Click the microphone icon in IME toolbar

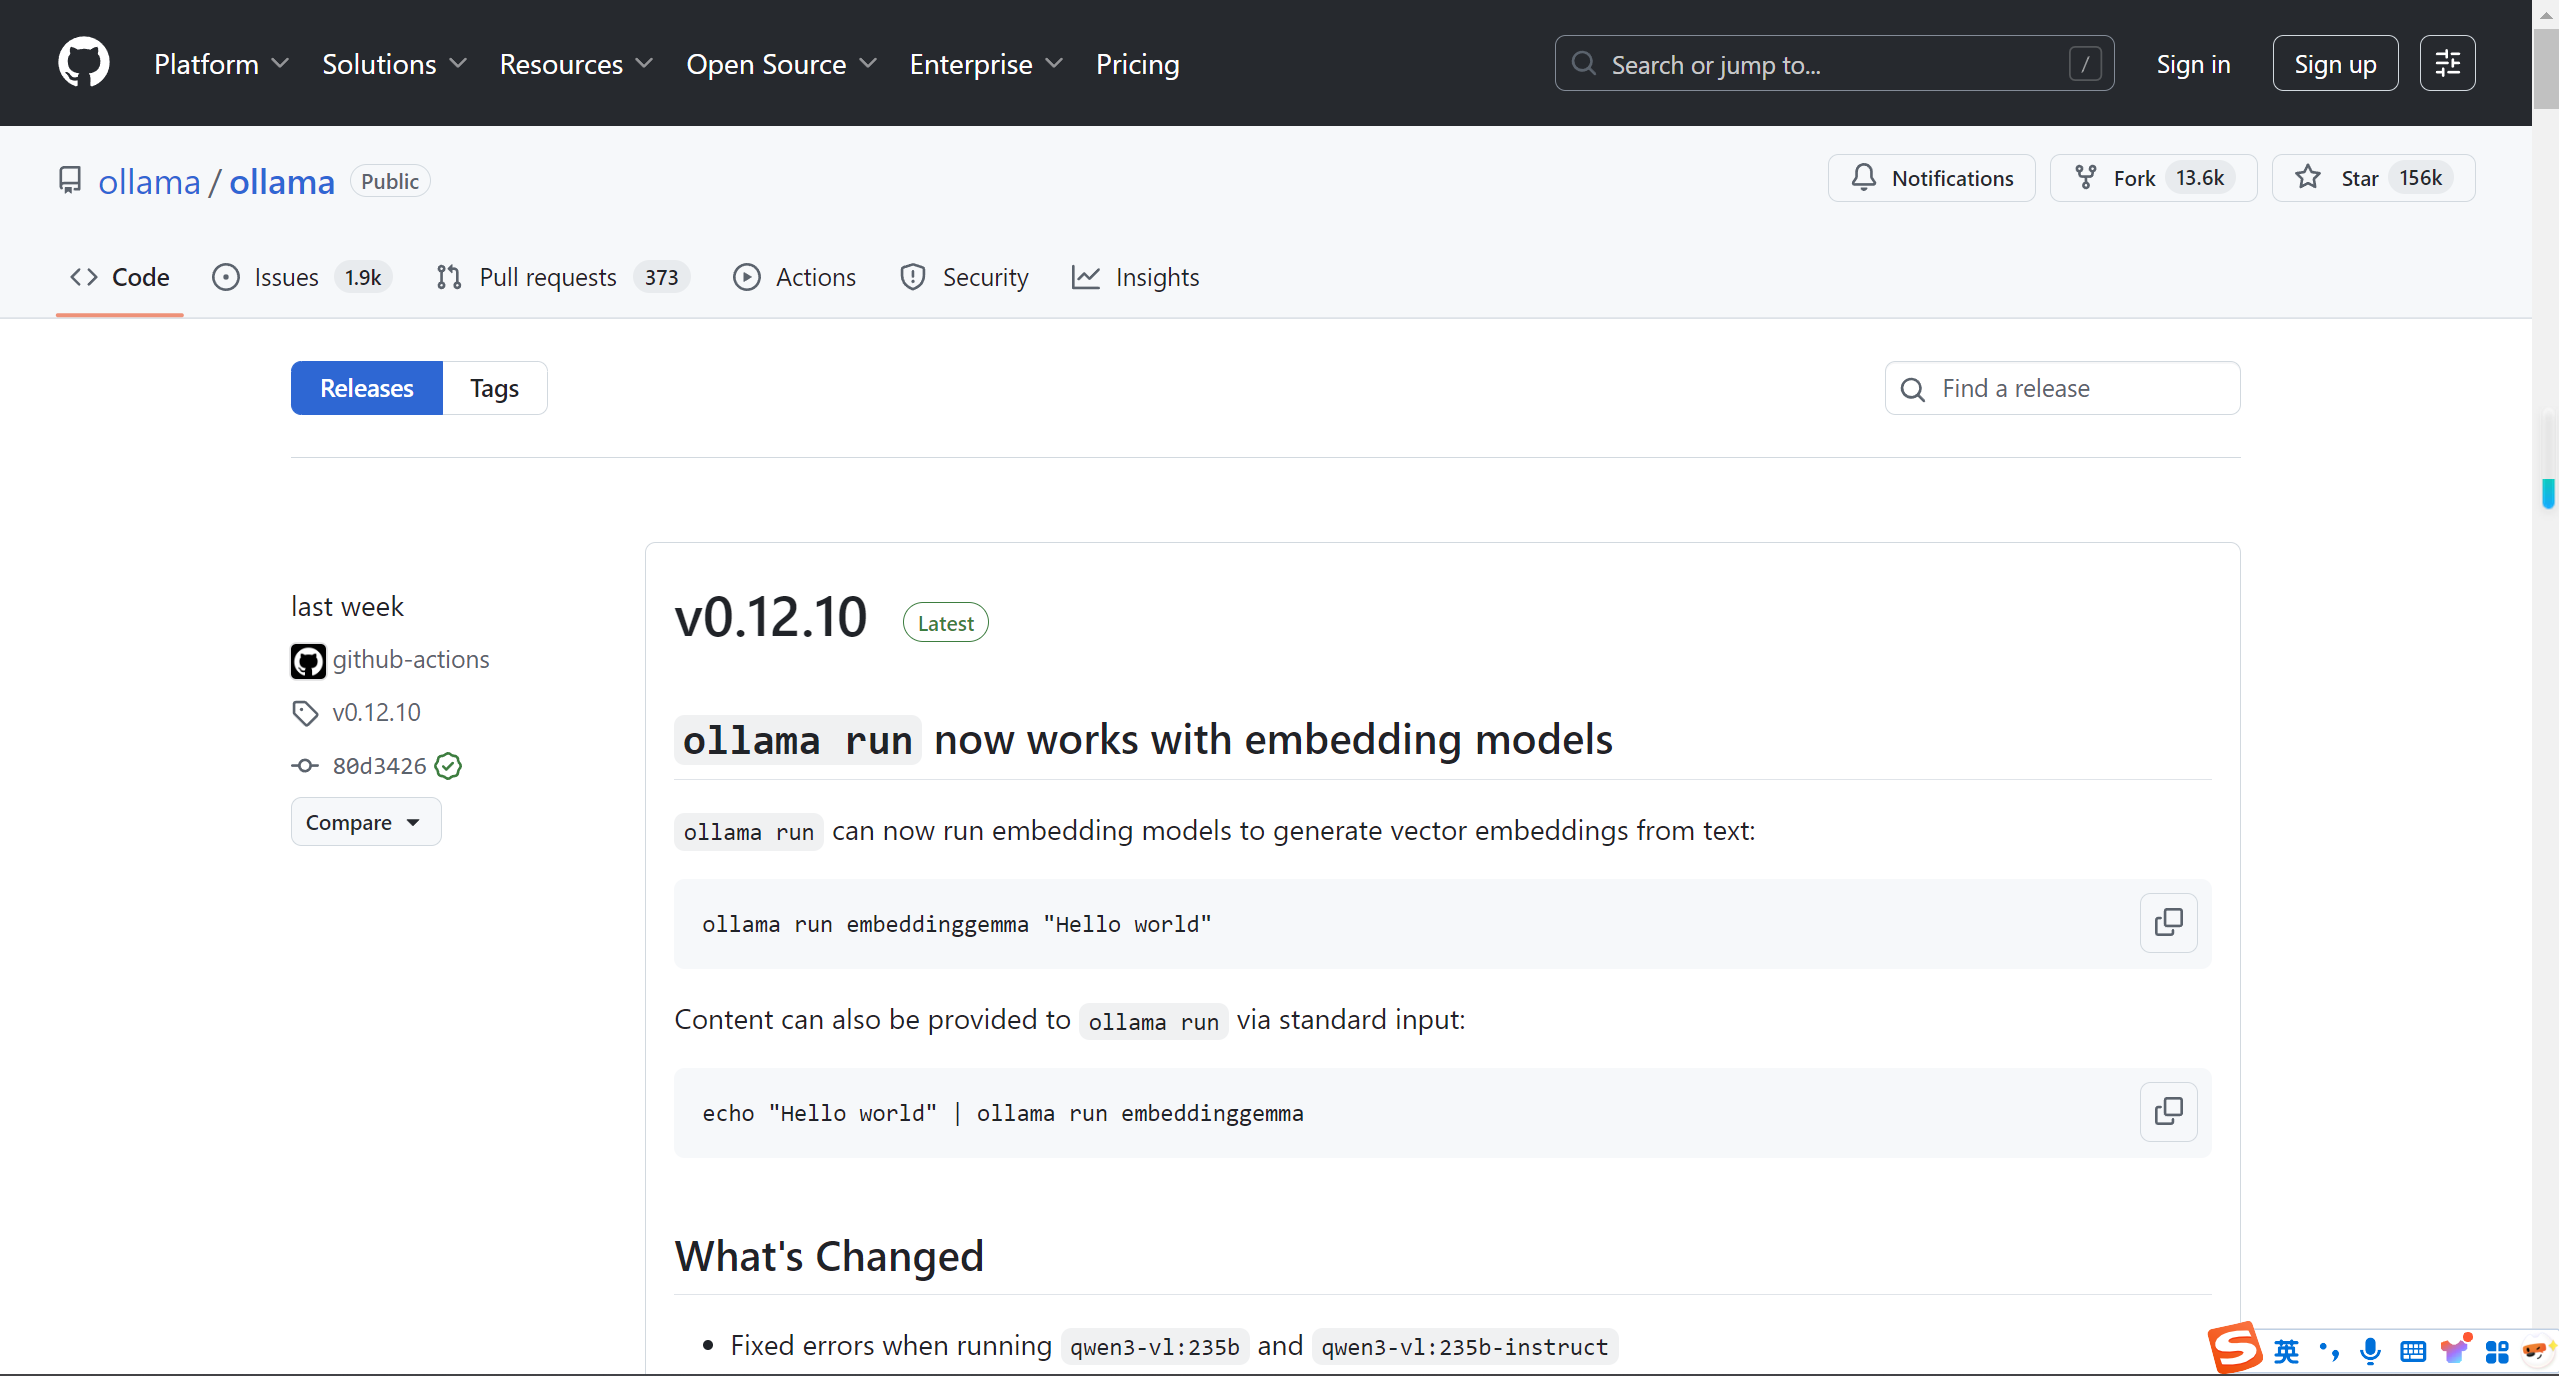2370,1351
